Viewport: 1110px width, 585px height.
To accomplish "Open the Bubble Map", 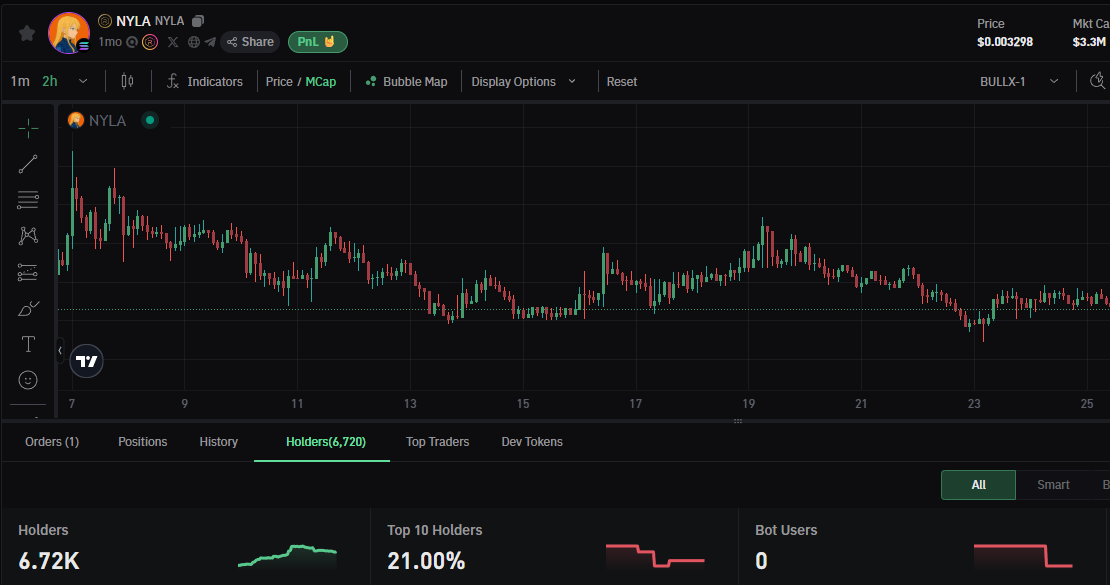I will [x=406, y=81].
